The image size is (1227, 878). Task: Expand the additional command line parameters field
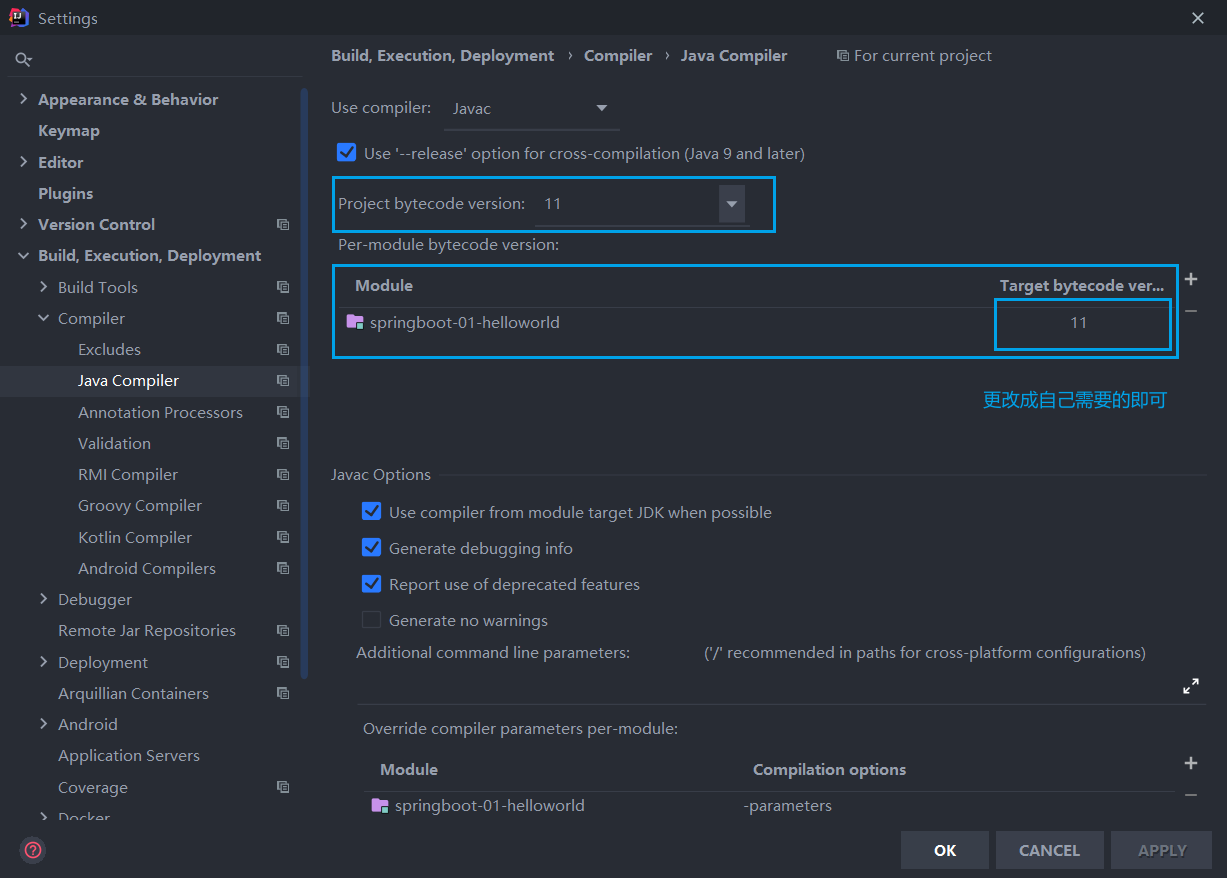[1191, 687]
